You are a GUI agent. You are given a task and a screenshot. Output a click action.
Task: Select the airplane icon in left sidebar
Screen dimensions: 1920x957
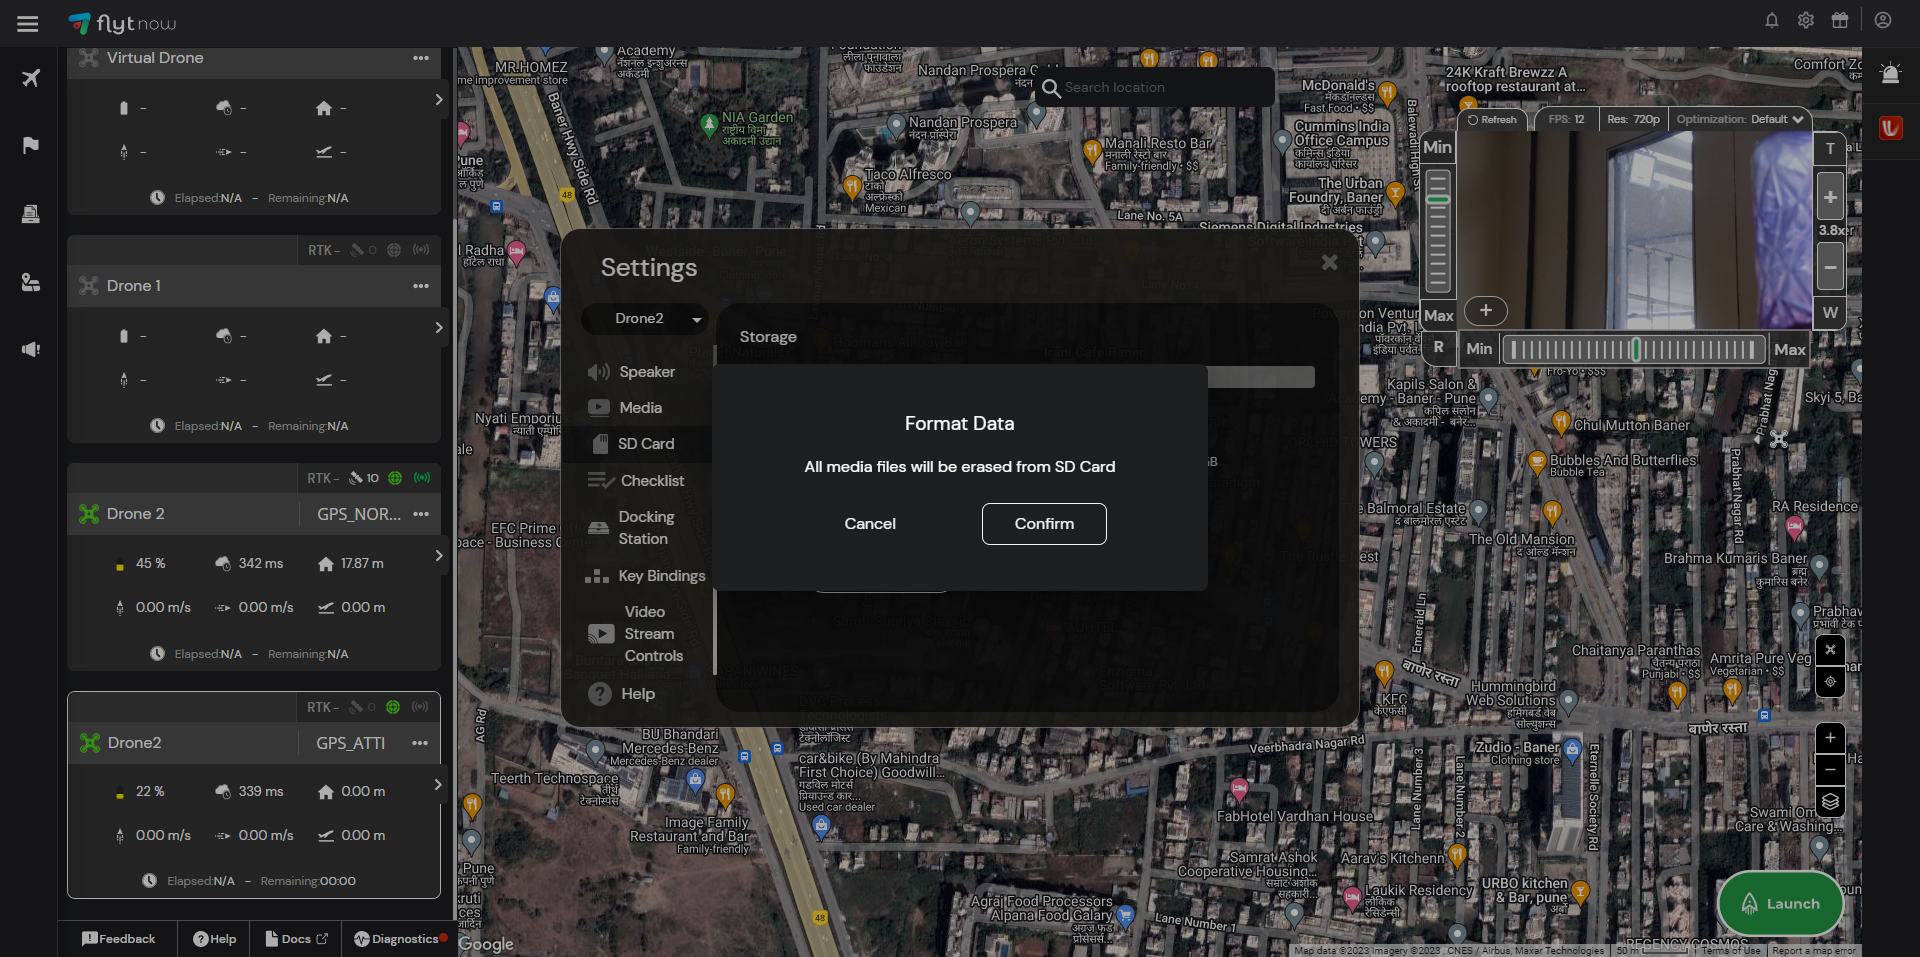point(31,78)
